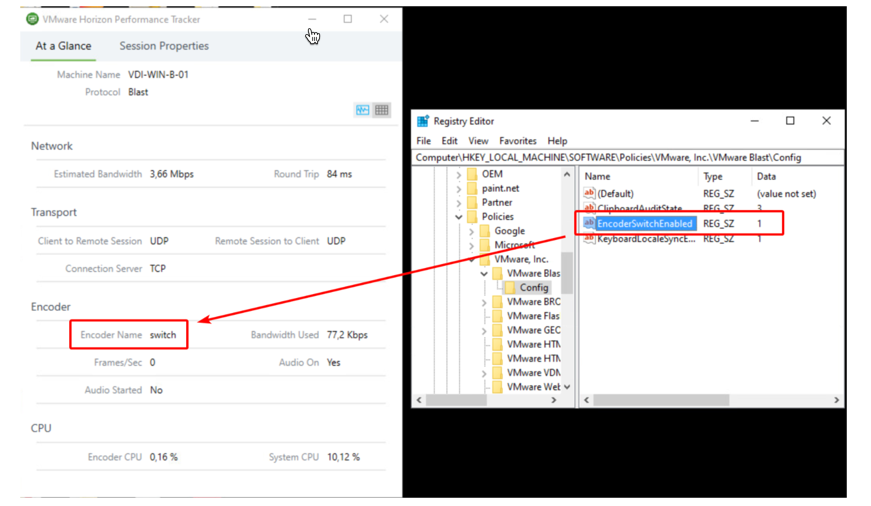Image resolution: width=871 pixels, height=506 pixels.
Task: Open the Session Properties tab
Action: point(164,46)
